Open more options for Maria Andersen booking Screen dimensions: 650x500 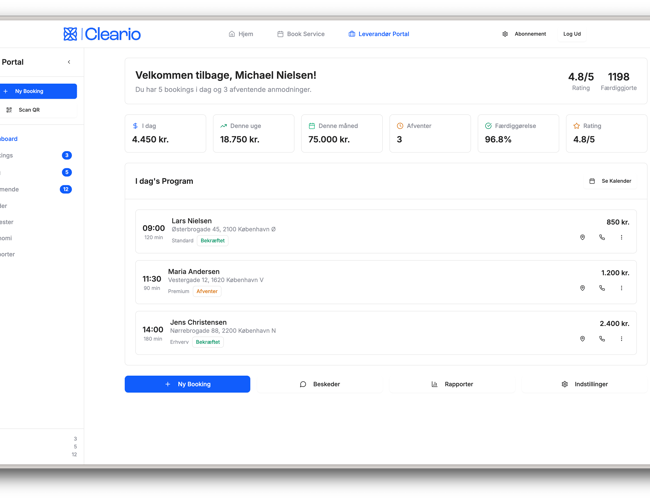[x=621, y=288]
